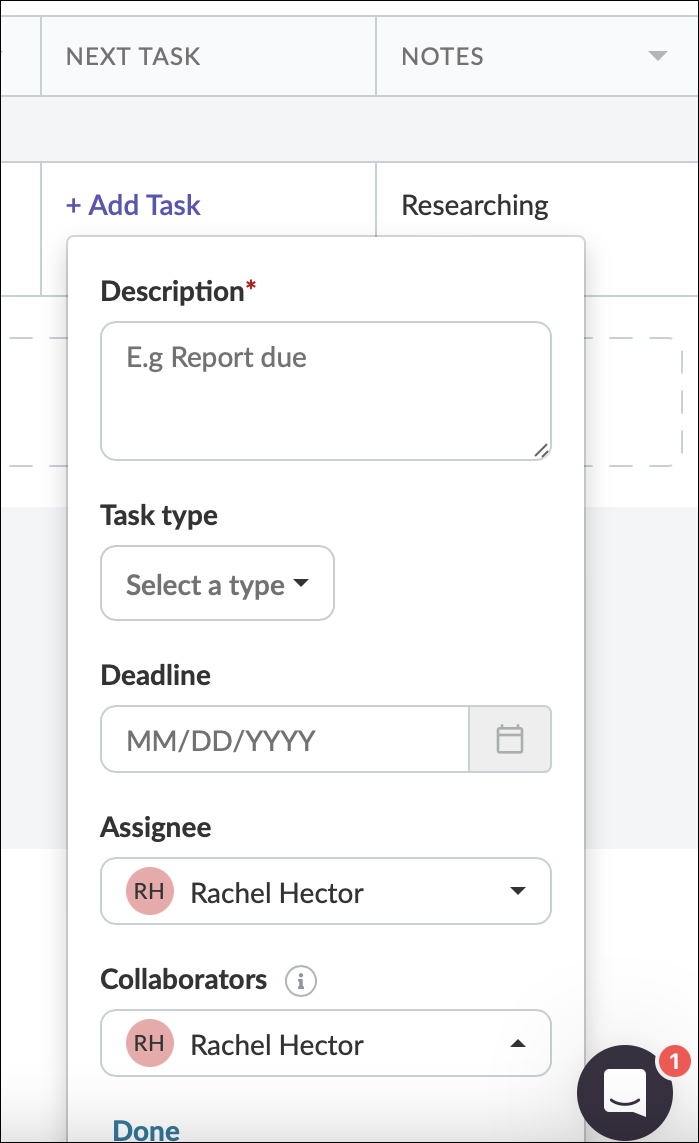Click Rachel Hector's avatar under Collaborators
Image resolution: width=699 pixels, height=1143 pixels.
tap(150, 1043)
